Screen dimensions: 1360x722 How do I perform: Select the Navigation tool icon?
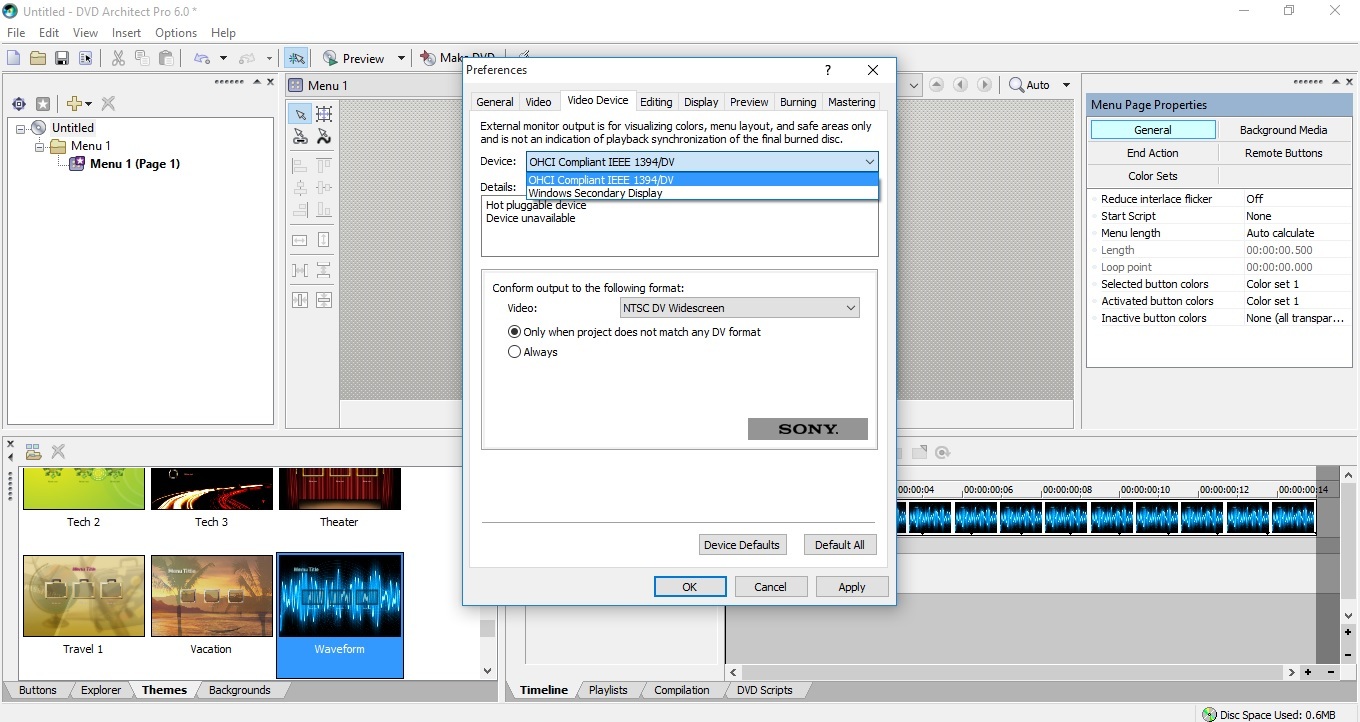(x=300, y=137)
